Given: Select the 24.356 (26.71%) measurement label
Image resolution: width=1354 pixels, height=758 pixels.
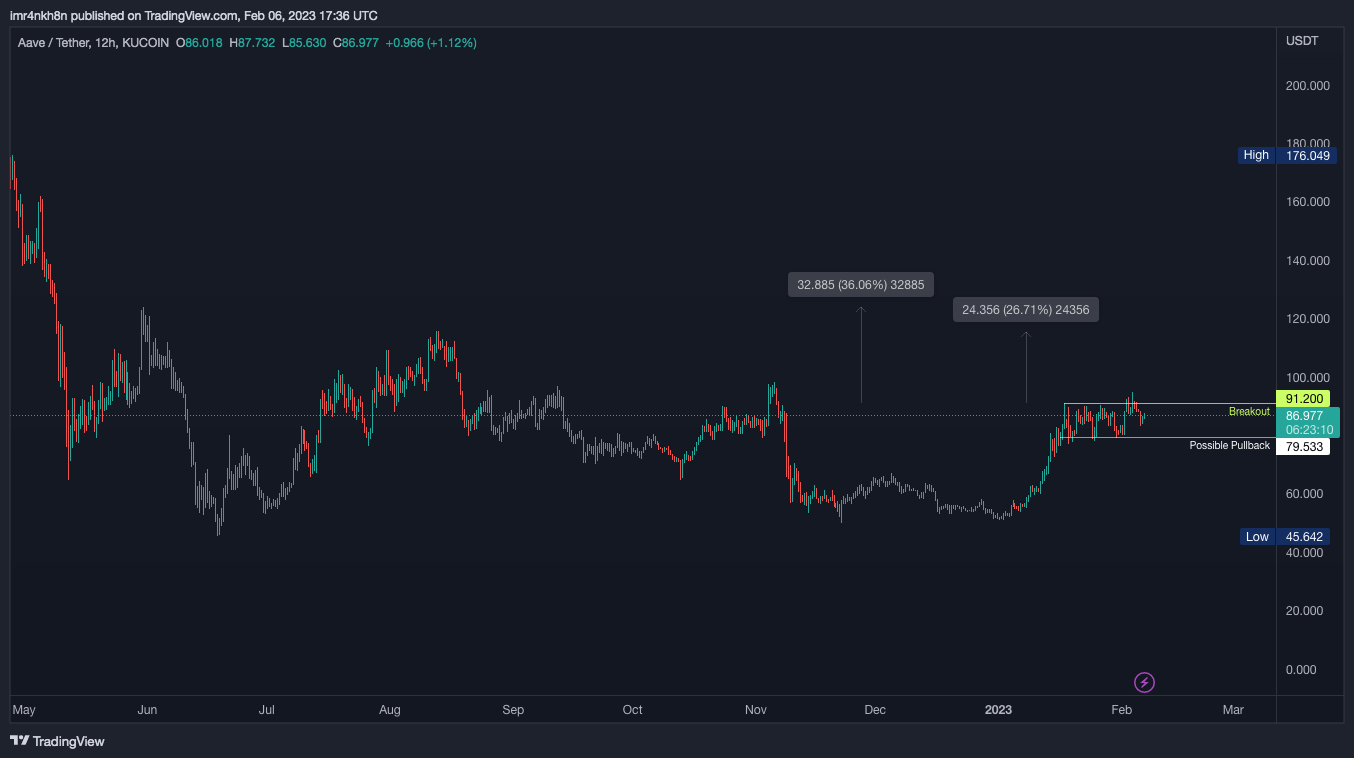Looking at the screenshot, I should point(1025,310).
